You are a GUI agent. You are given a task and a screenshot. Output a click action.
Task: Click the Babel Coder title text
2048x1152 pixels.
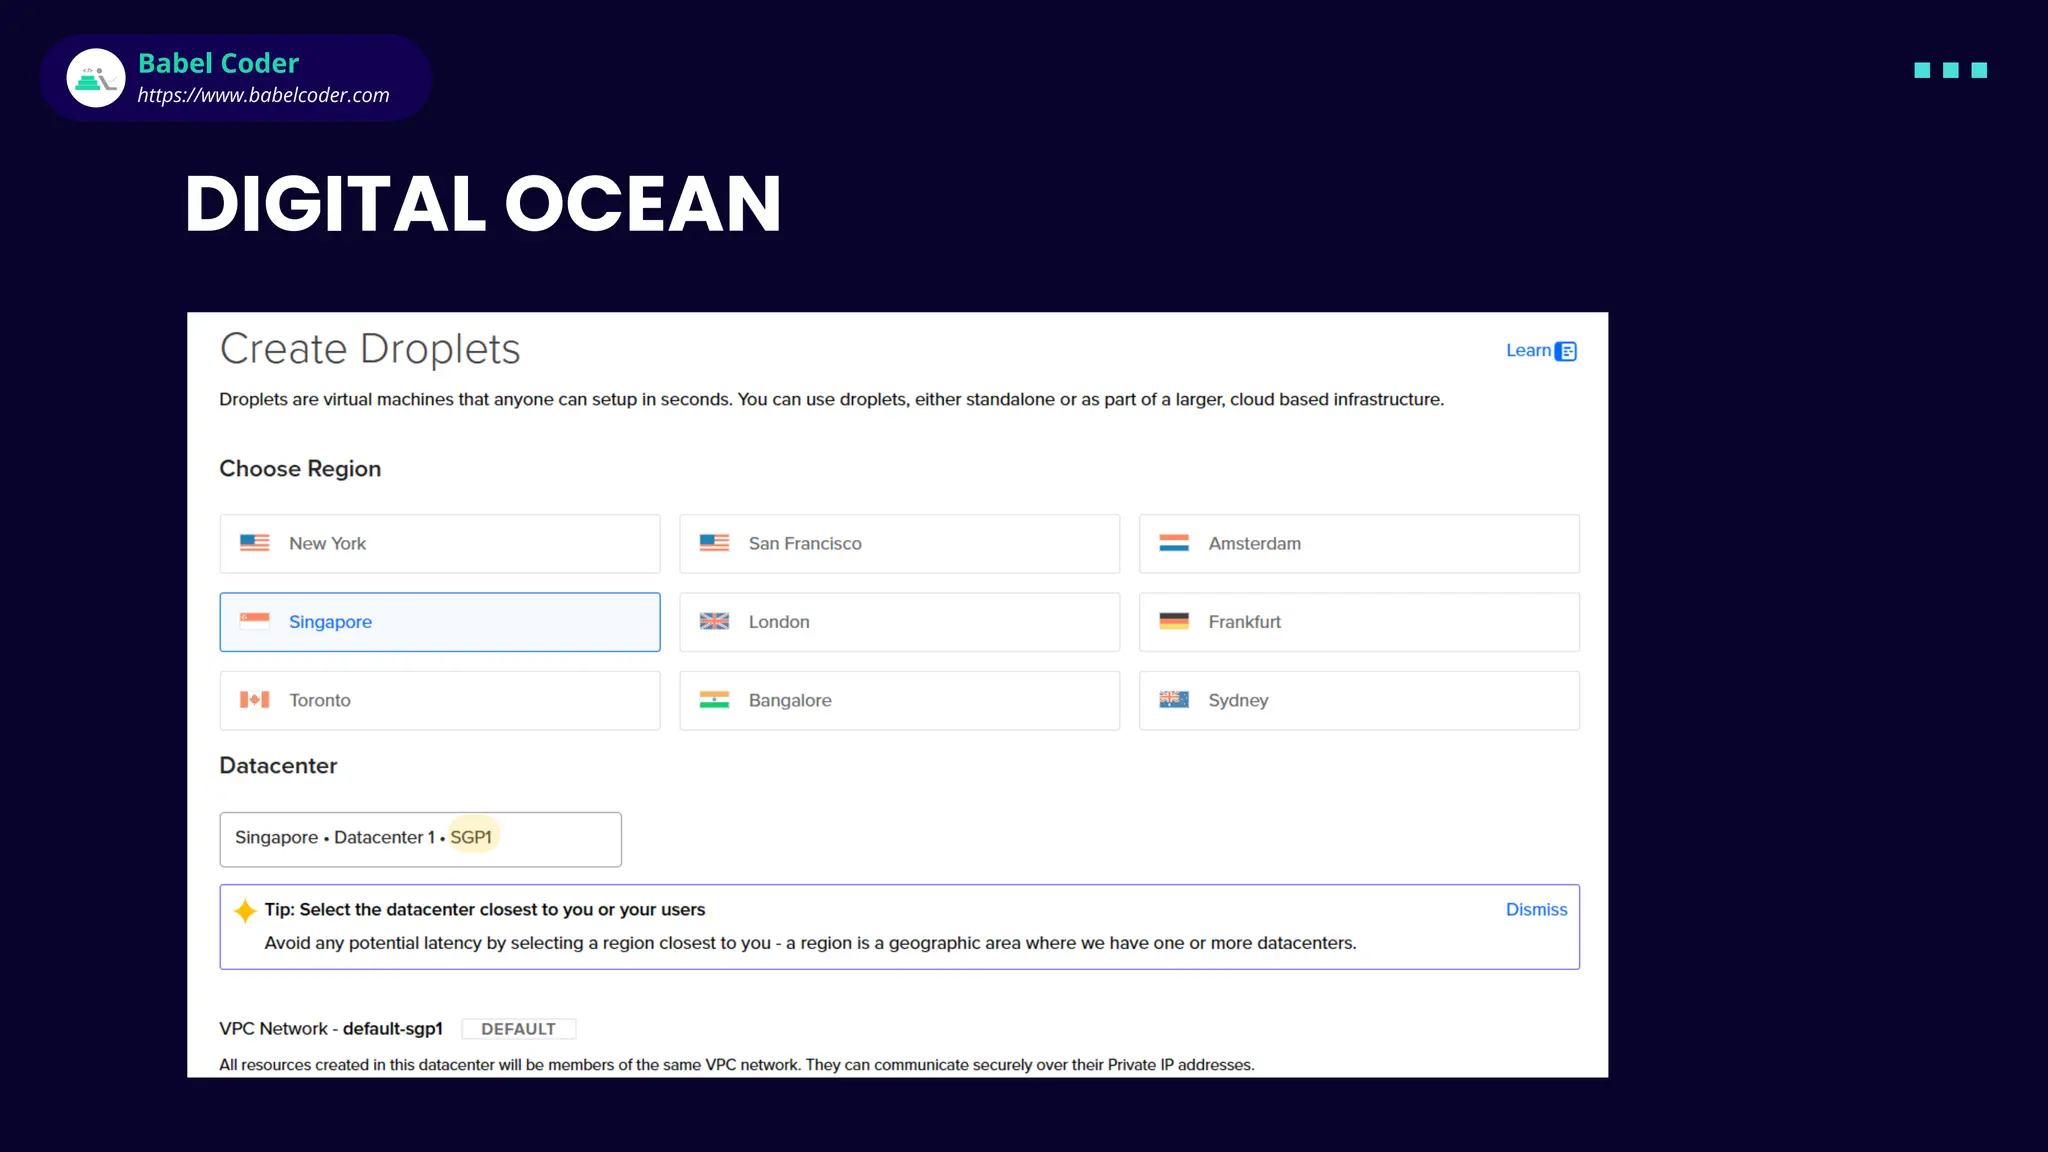218,63
